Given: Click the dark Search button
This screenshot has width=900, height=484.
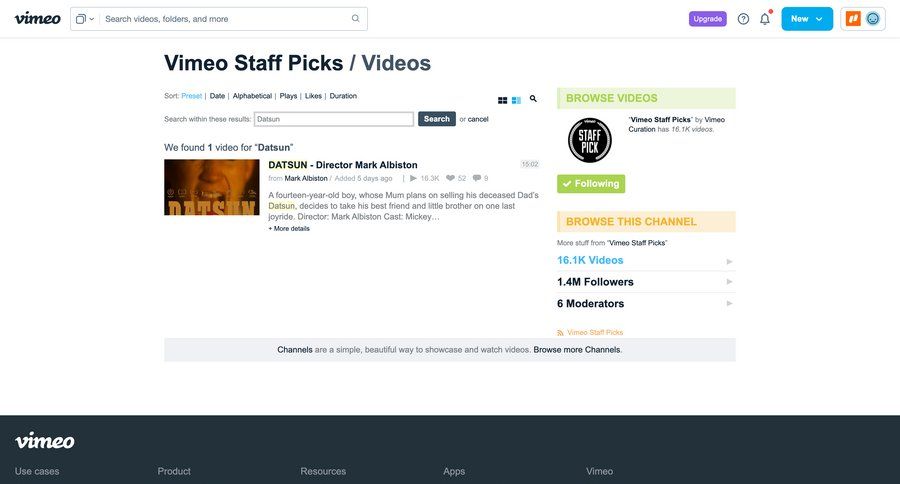Looking at the screenshot, I should pos(437,119).
